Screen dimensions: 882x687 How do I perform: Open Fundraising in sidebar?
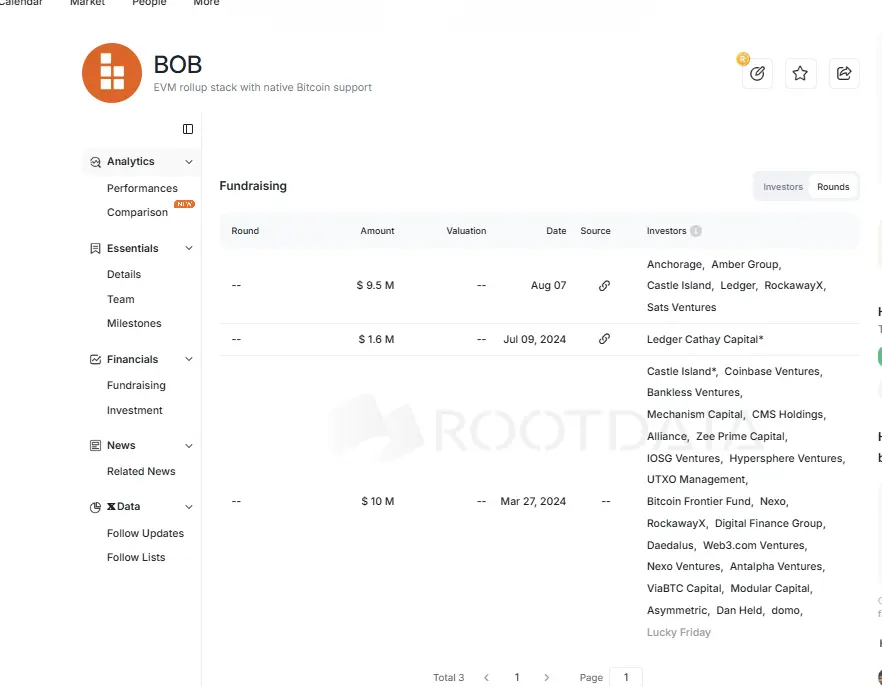pos(136,385)
